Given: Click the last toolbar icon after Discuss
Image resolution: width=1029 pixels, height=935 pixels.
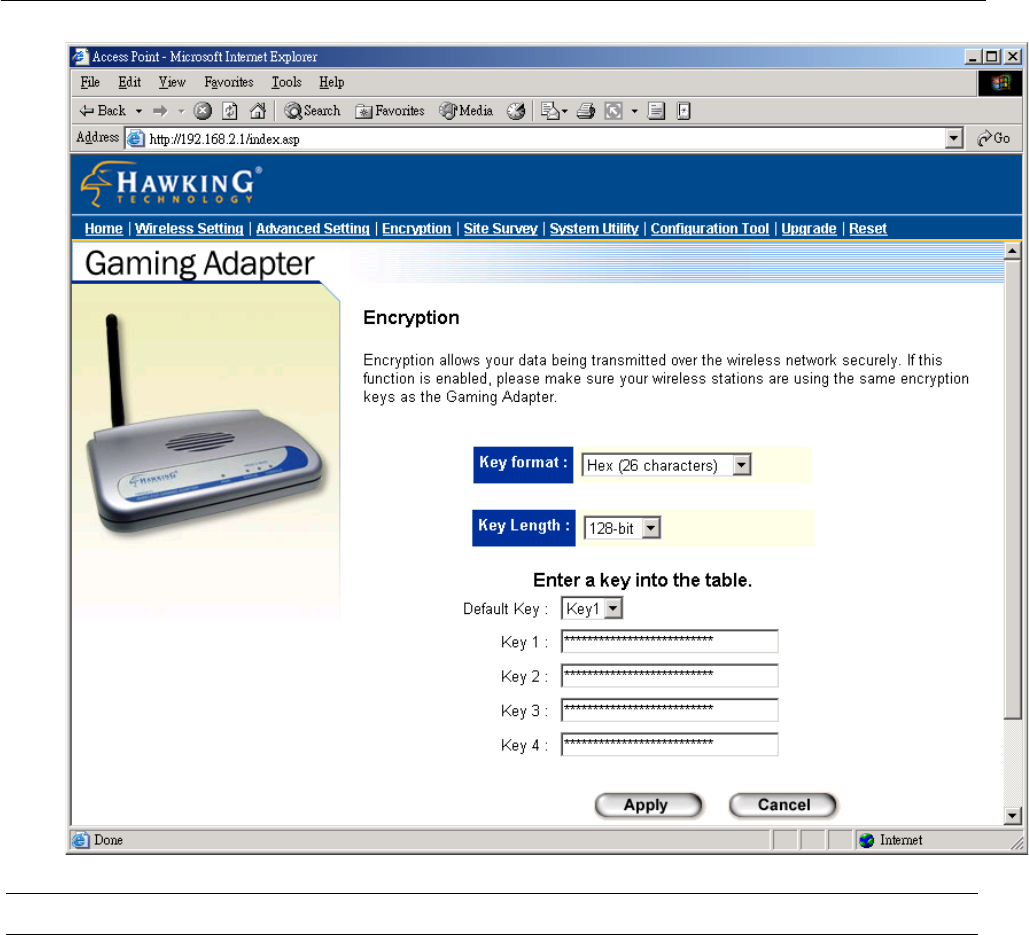Looking at the screenshot, I should pyautogui.click(x=684, y=111).
